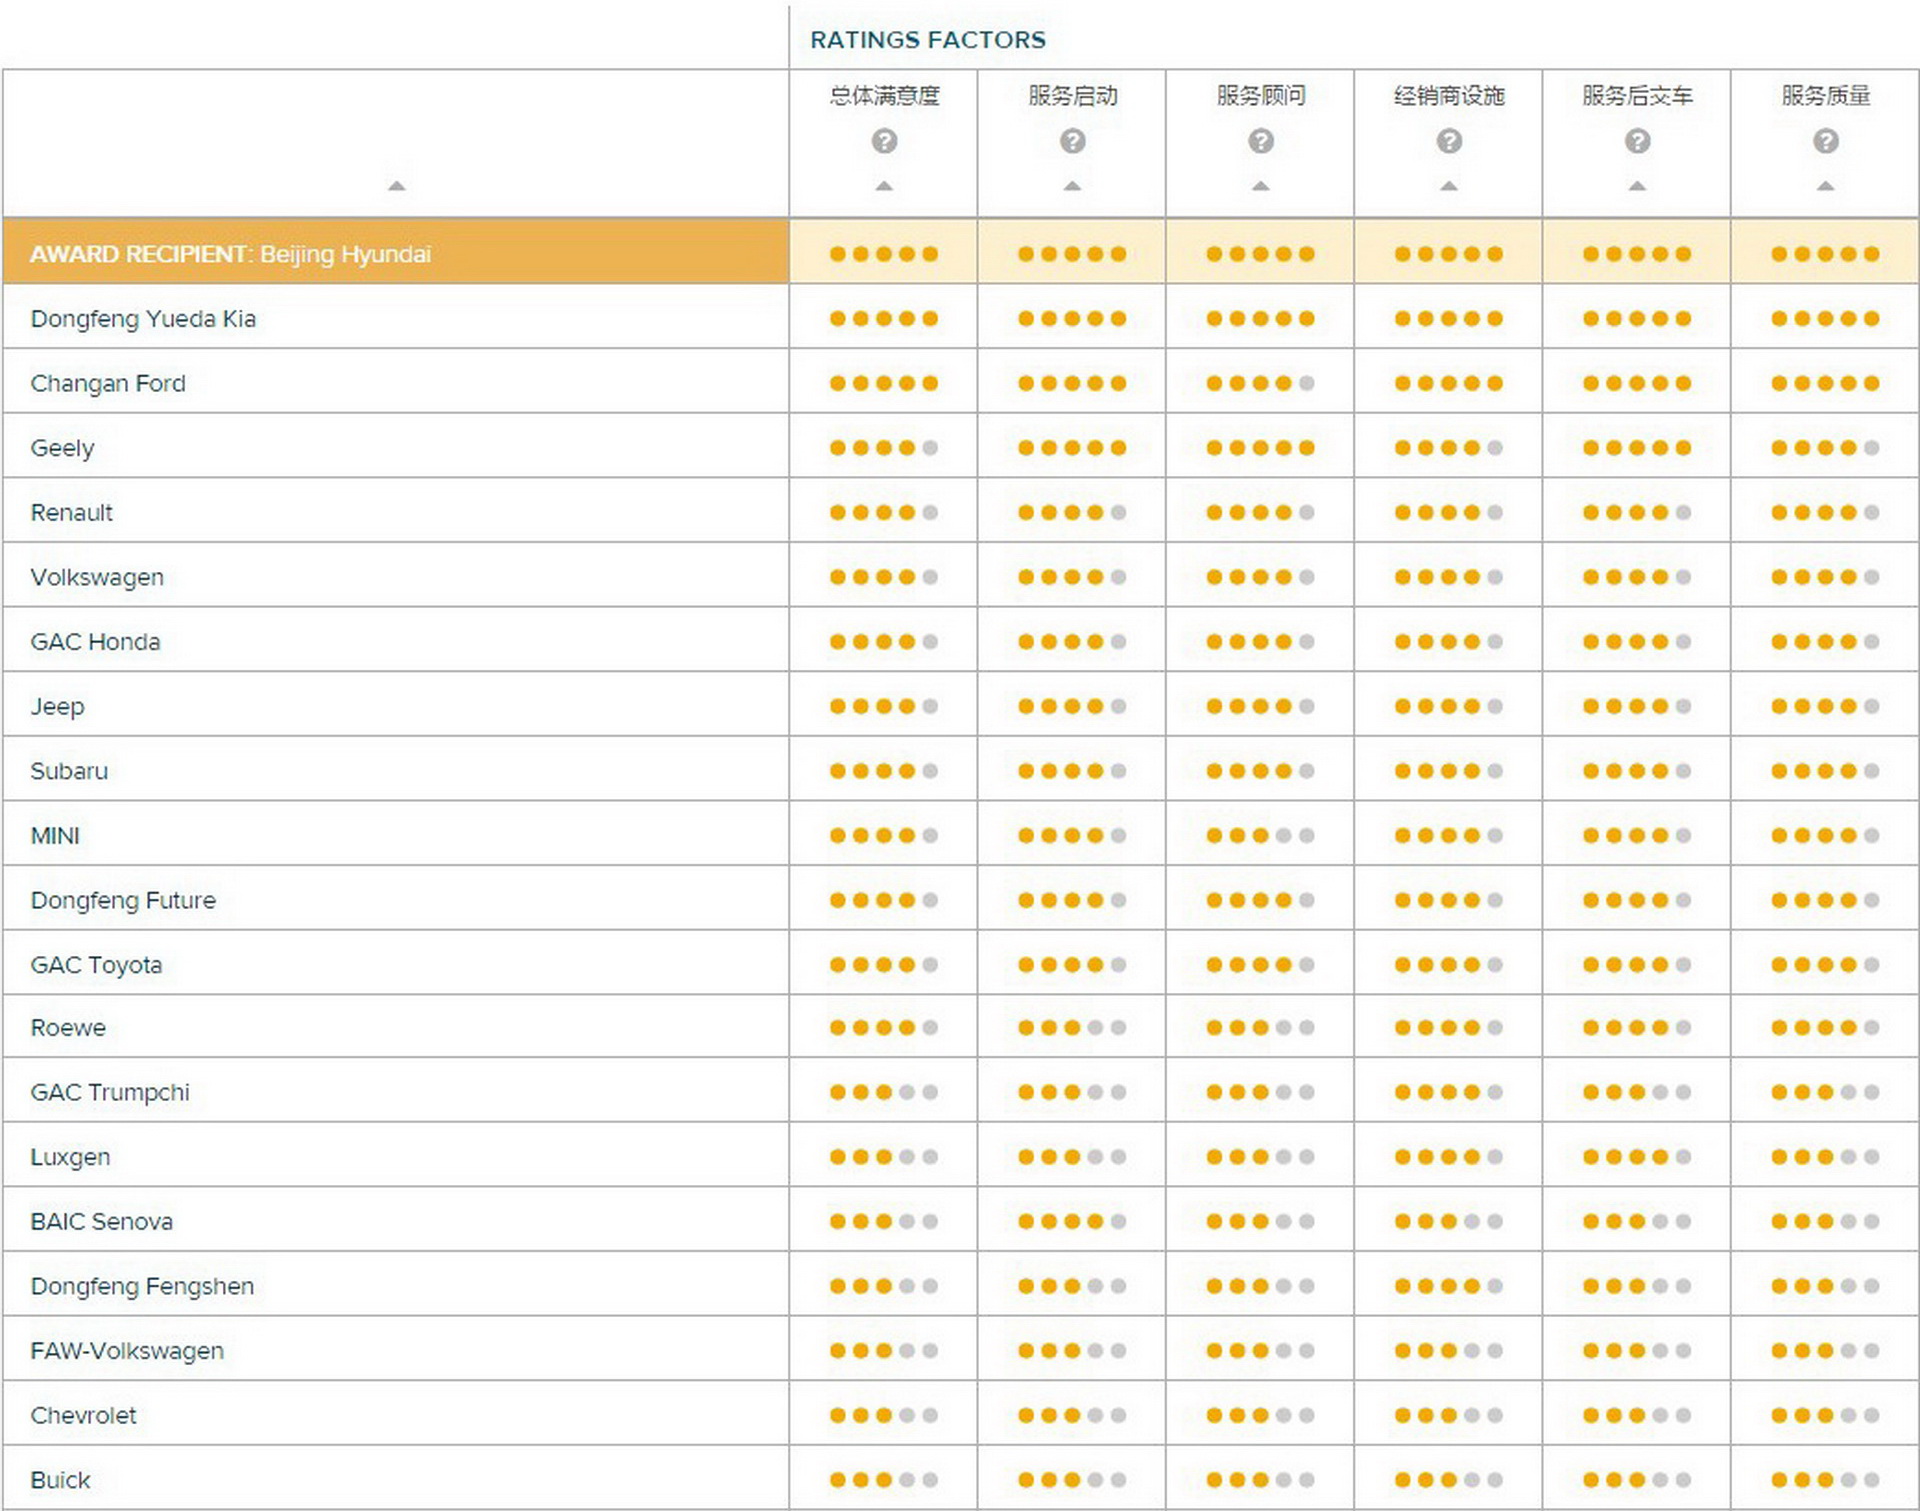Image resolution: width=1920 pixels, height=1511 pixels.
Task: Select the Dongfeng Future row name
Action: coord(123,900)
